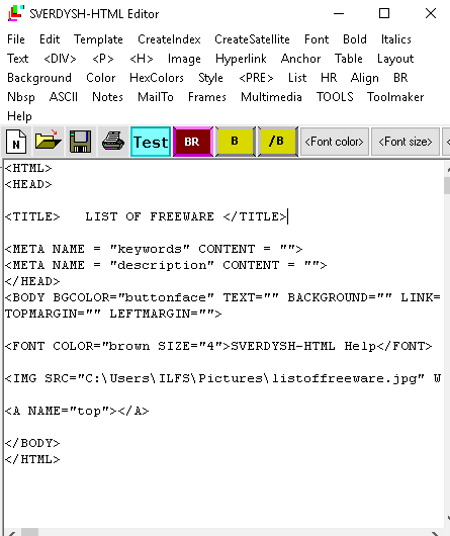Open the Color menu
This screenshot has height=536, width=450.
pyautogui.click(x=101, y=78)
